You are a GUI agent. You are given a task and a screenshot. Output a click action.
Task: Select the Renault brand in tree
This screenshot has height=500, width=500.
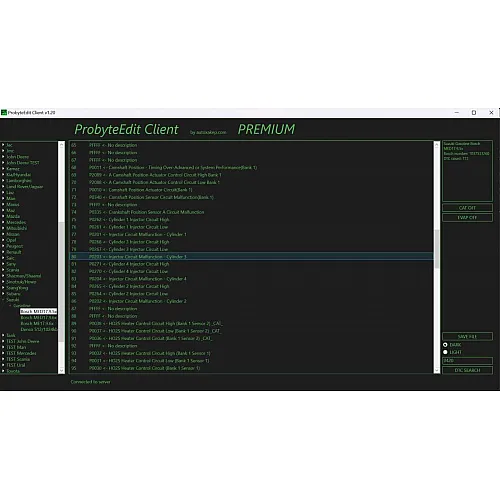(x=14, y=252)
